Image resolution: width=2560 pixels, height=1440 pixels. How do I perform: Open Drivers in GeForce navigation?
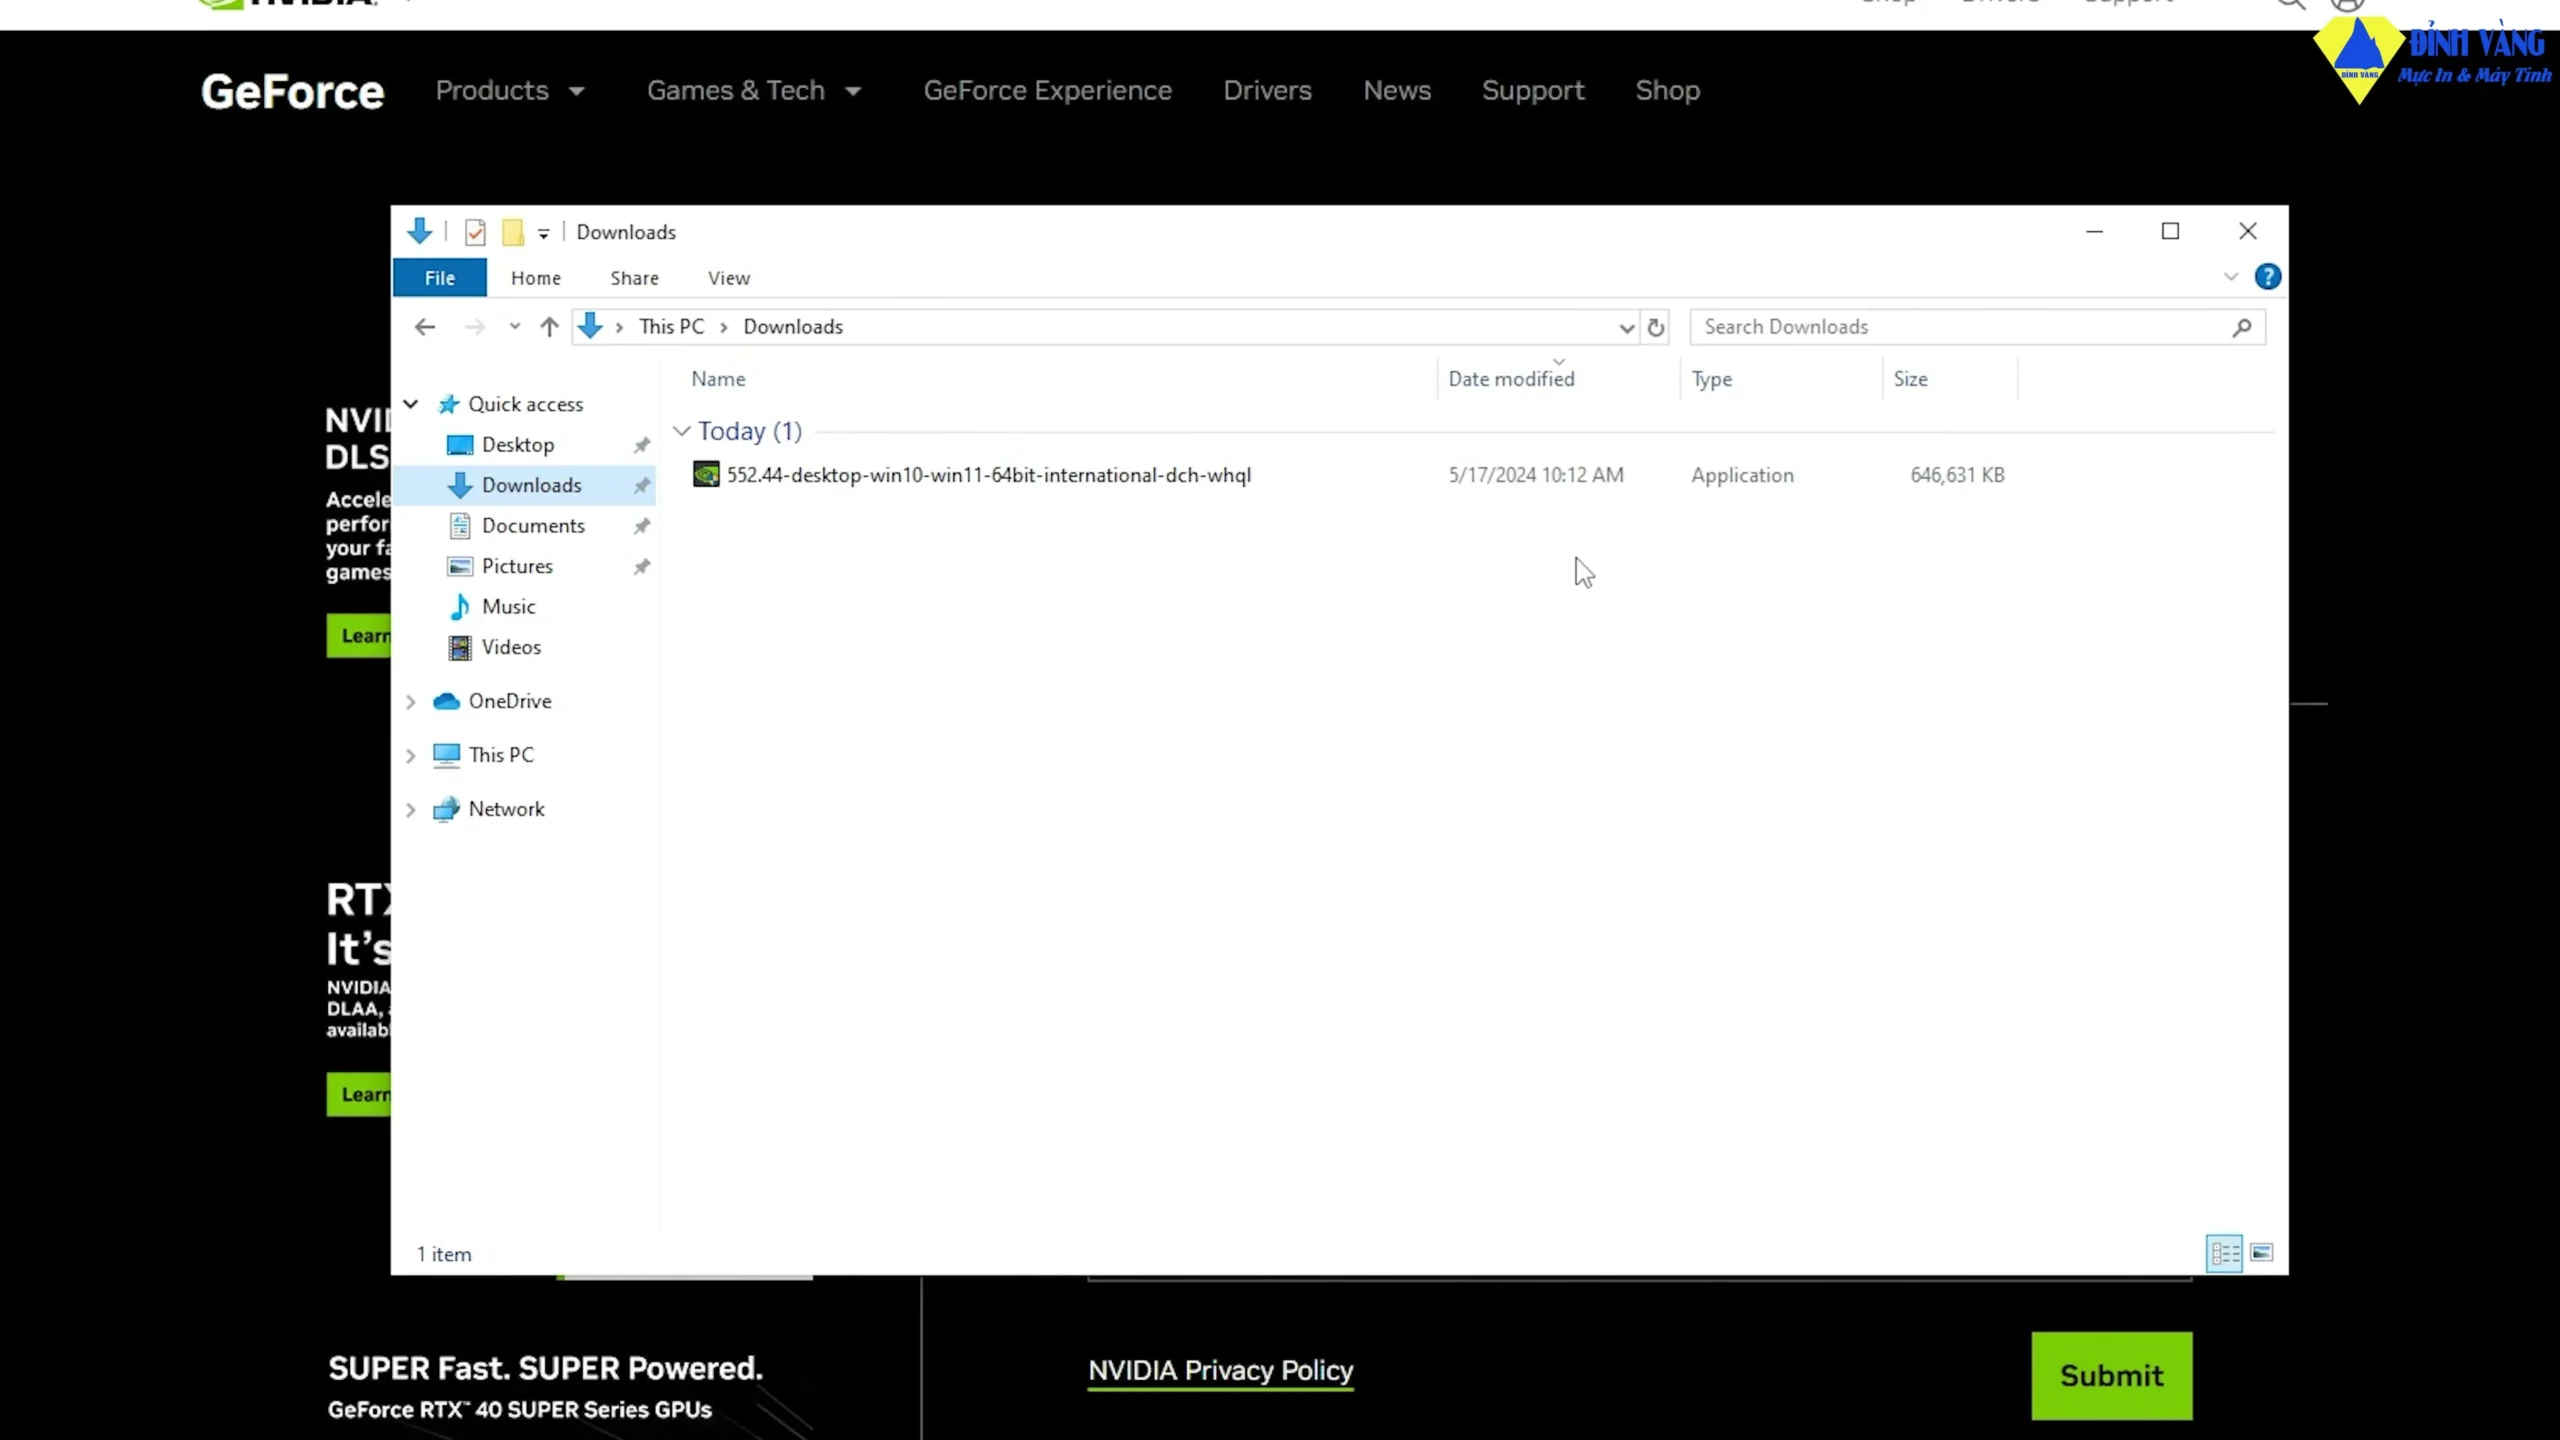tap(1267, 91)
